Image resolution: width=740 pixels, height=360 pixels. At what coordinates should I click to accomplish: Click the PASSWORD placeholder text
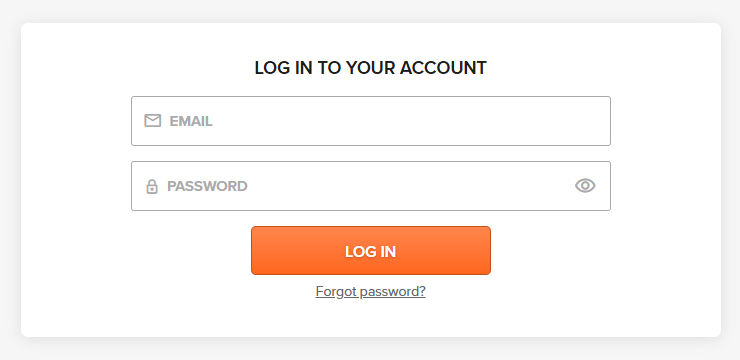(207, 186)
